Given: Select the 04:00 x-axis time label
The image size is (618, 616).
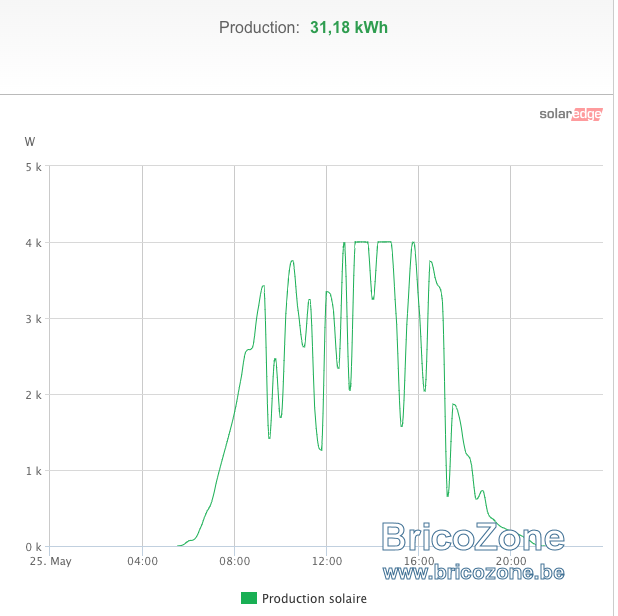Looking at the screenshot, I should pos(142,561).
